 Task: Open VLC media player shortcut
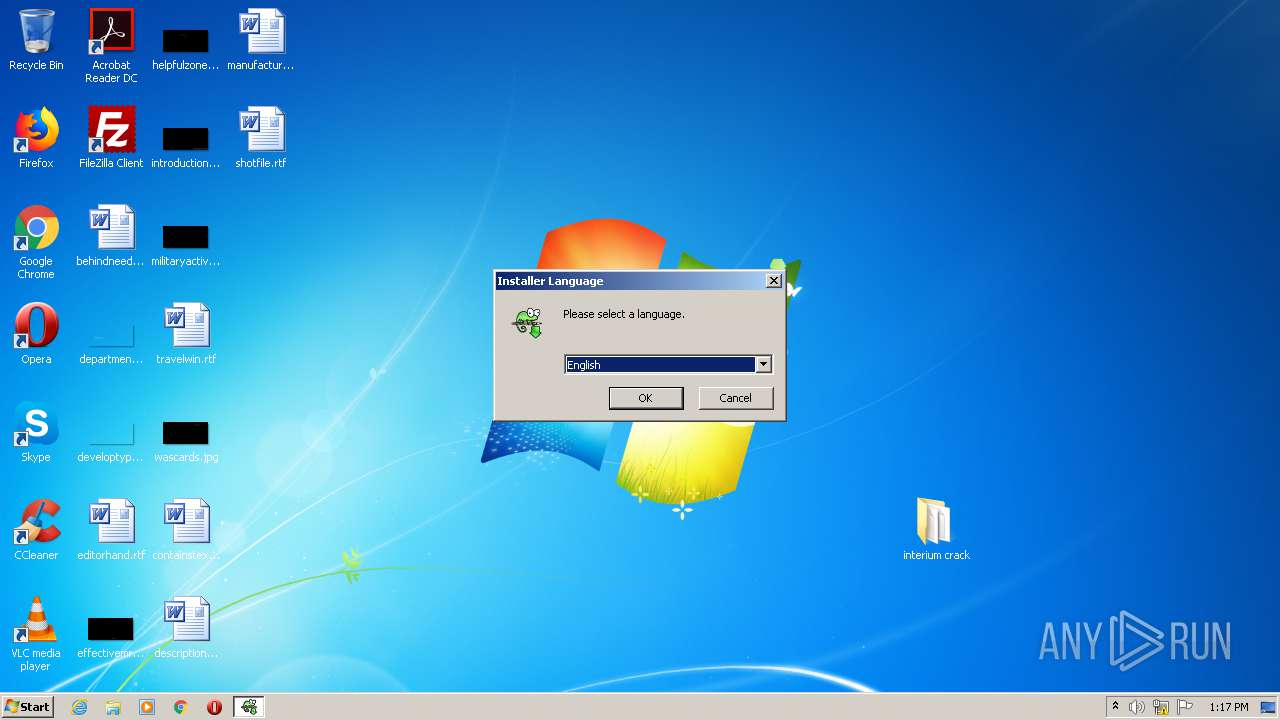click(36, 634)
